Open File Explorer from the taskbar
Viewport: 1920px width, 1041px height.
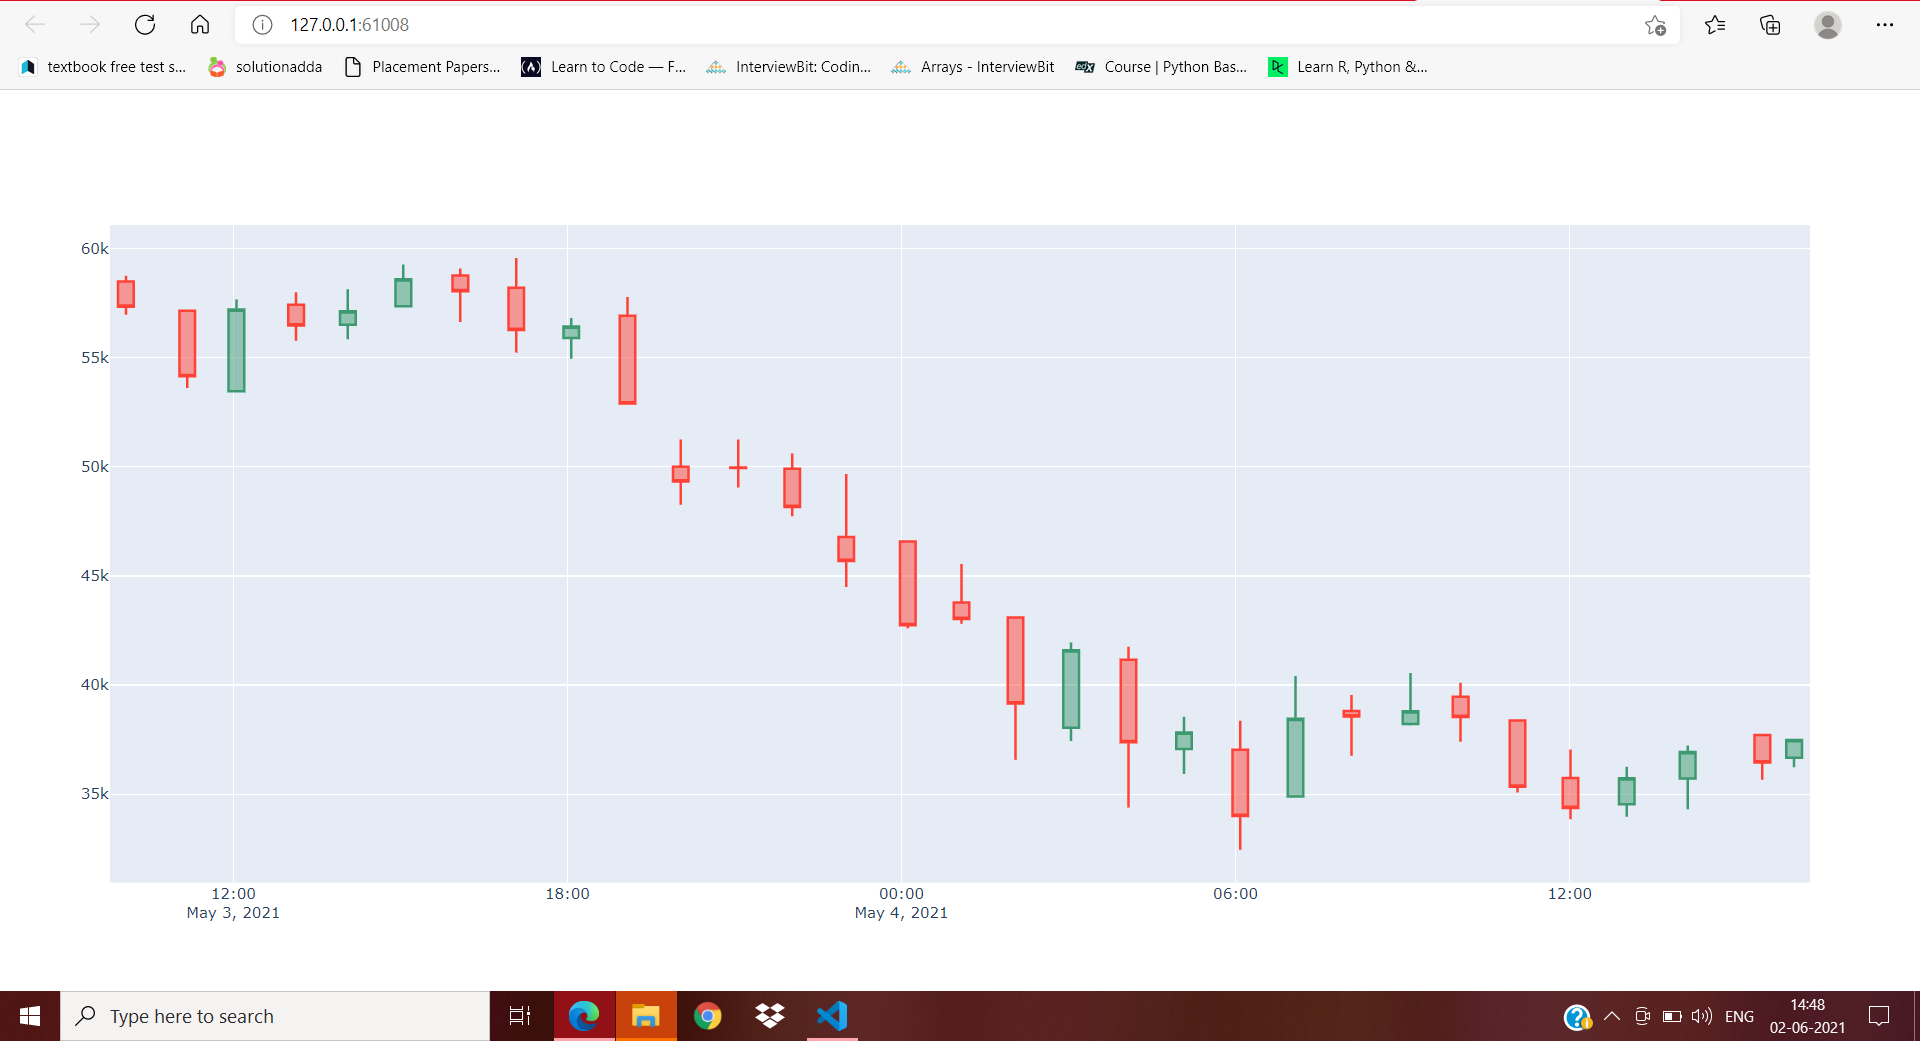coord(646,1015)
